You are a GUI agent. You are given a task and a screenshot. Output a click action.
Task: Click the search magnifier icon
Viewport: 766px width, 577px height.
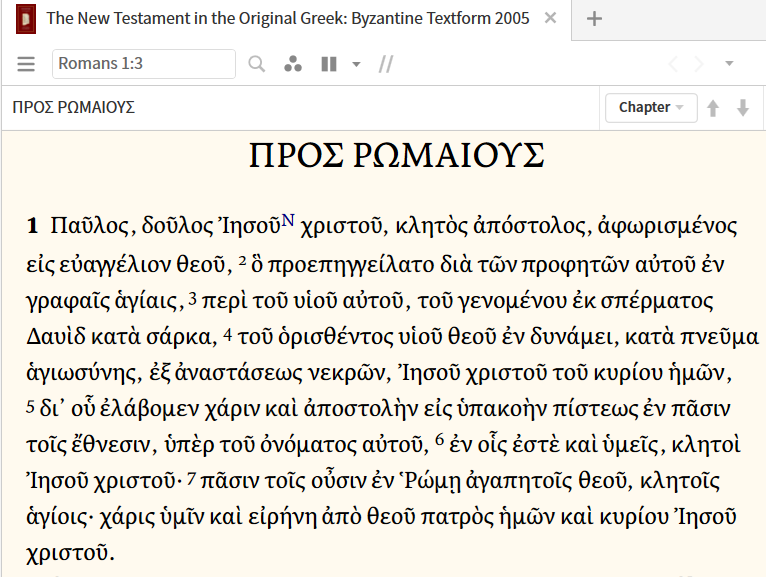pyautogui.click(x=257, y=64)
